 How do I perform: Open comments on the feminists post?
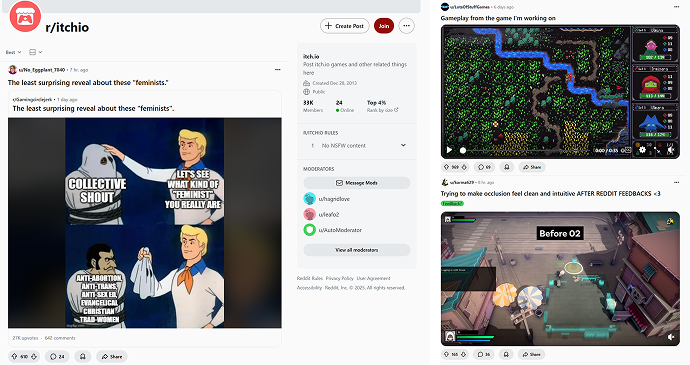[57, 356]
